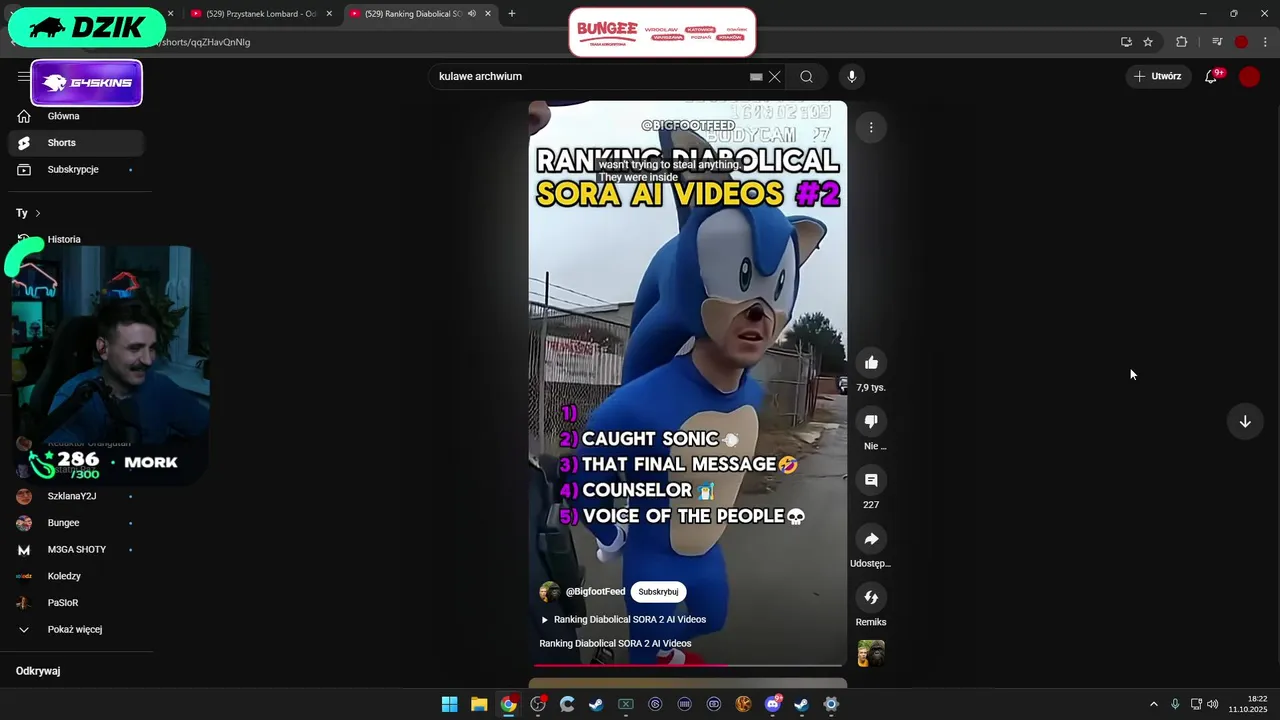Open Chrome three-dot menu

coord(1265,42)
